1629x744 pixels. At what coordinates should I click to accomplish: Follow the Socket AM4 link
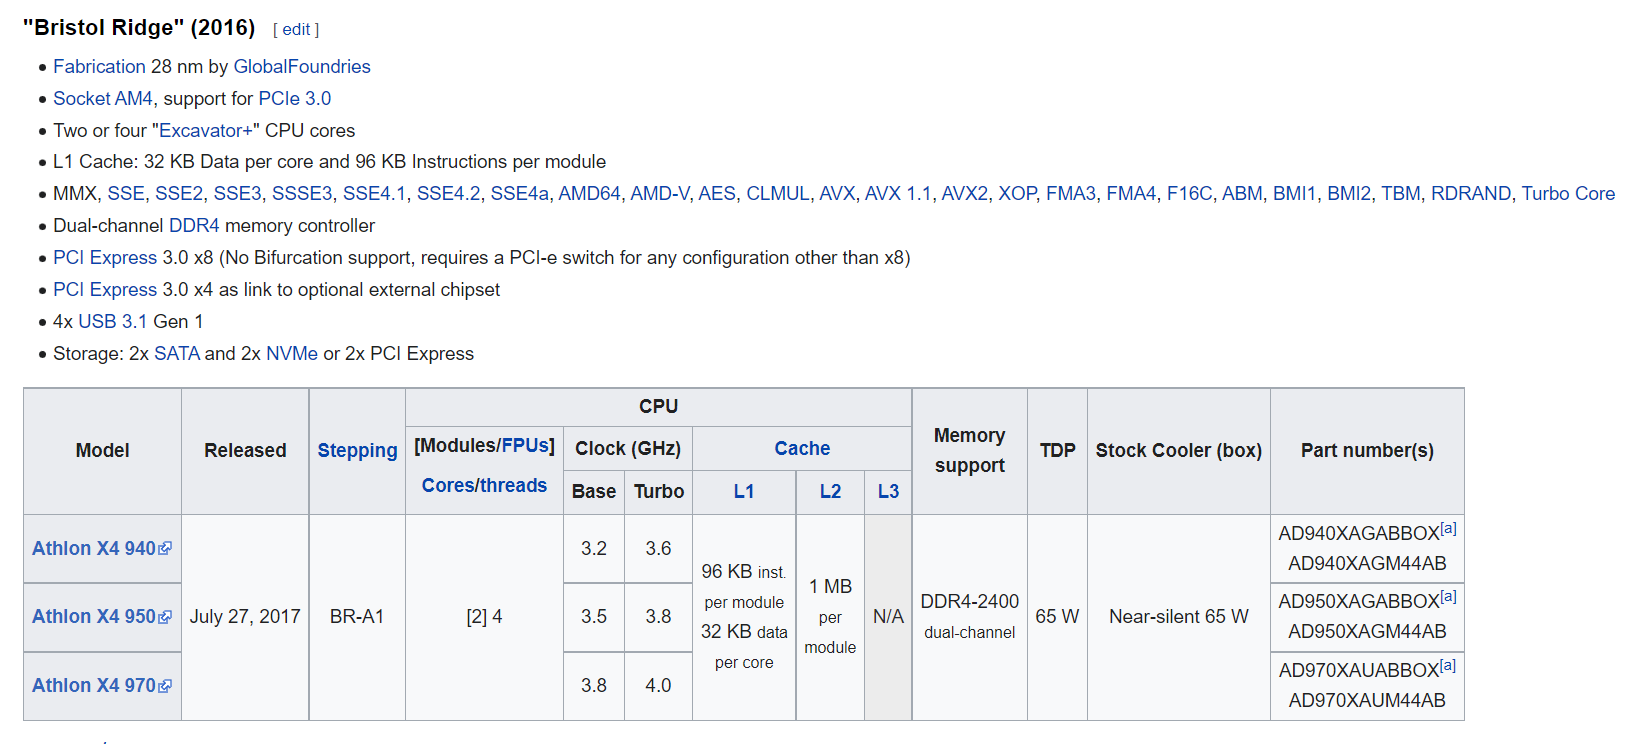(x=103, y=98)
